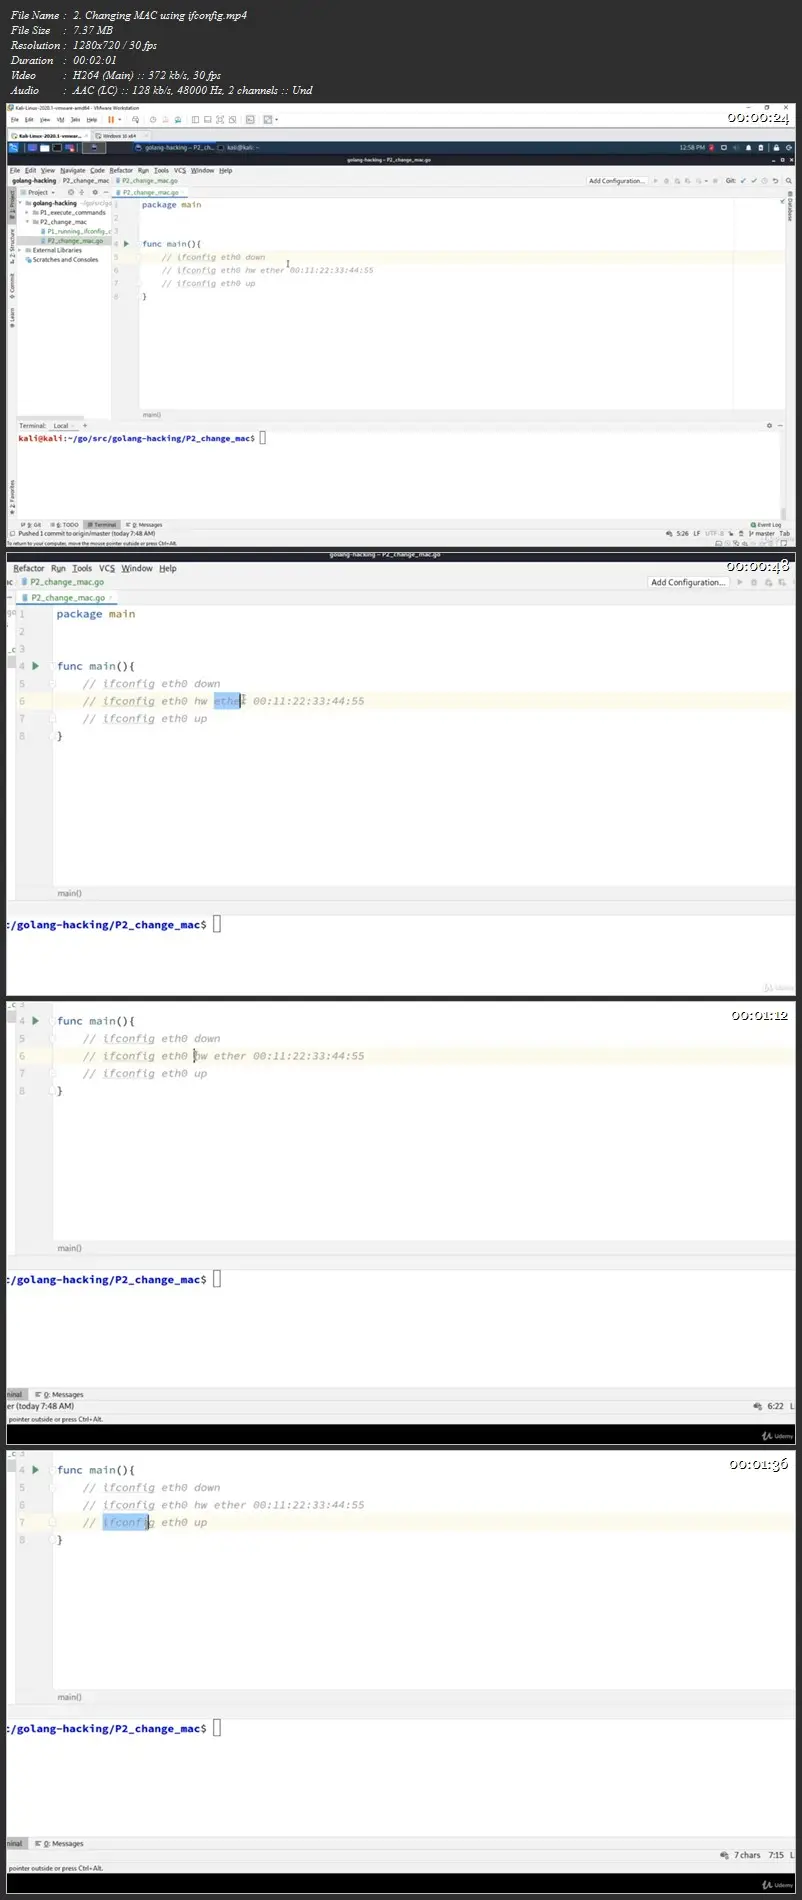Select Scratches and Consoles in the project tree
Screen dimensions: 802x1900
(64, 260)
